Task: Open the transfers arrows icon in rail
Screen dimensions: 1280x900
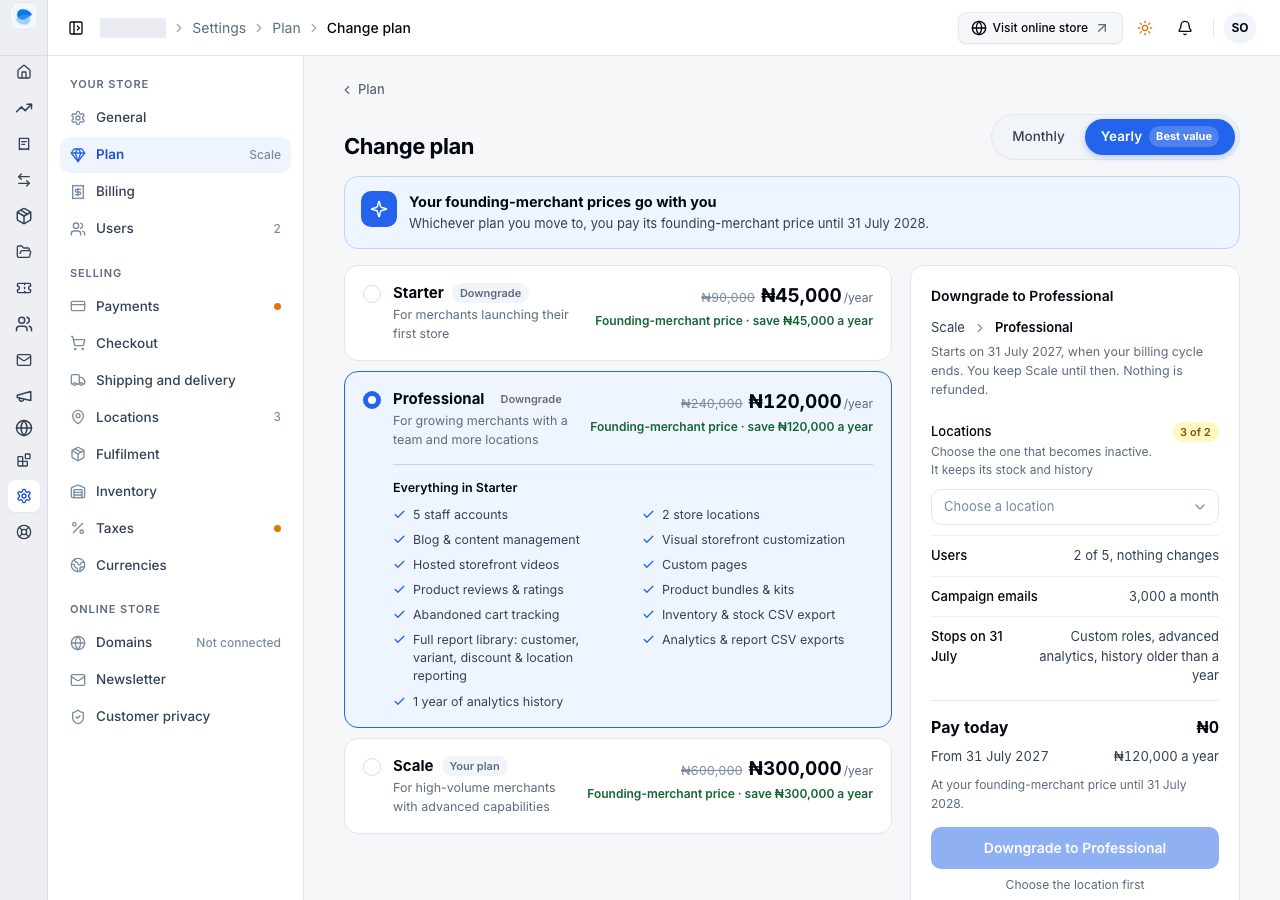Action: tap(24, 180)
